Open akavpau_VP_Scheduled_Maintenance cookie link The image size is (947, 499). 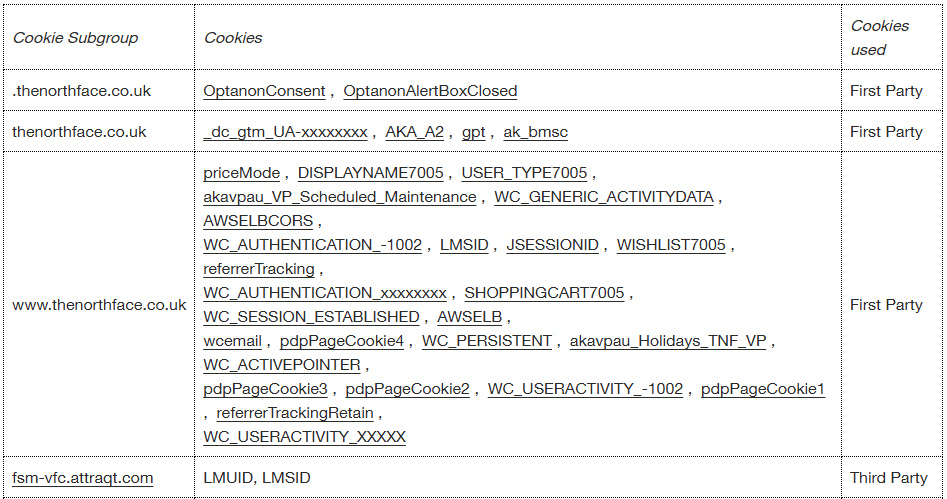point(339,197)
